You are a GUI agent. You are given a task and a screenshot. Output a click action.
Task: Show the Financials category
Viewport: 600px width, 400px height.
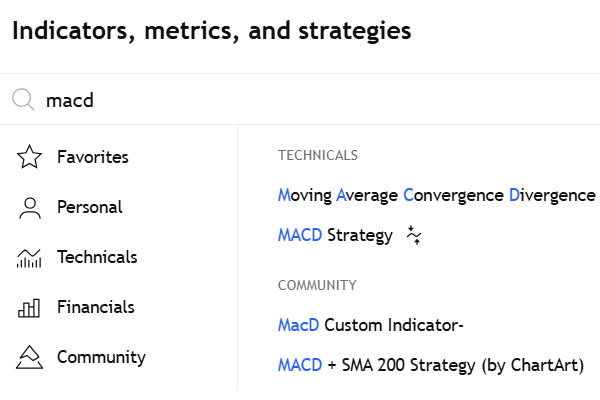tap(95, 307)
